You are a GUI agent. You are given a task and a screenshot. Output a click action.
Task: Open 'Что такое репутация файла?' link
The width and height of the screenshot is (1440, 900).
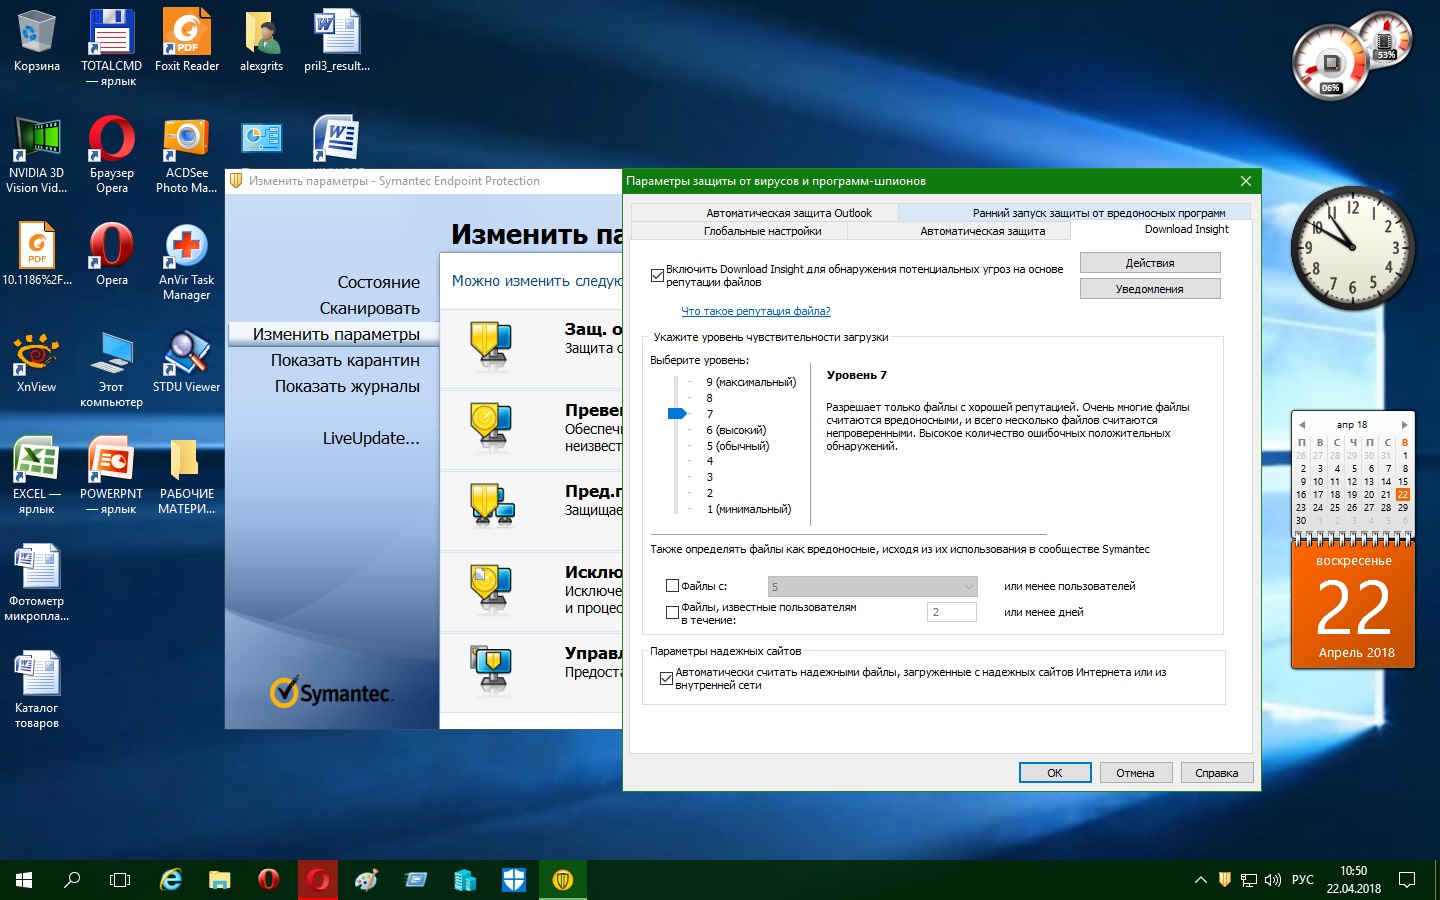pos(755,311)
